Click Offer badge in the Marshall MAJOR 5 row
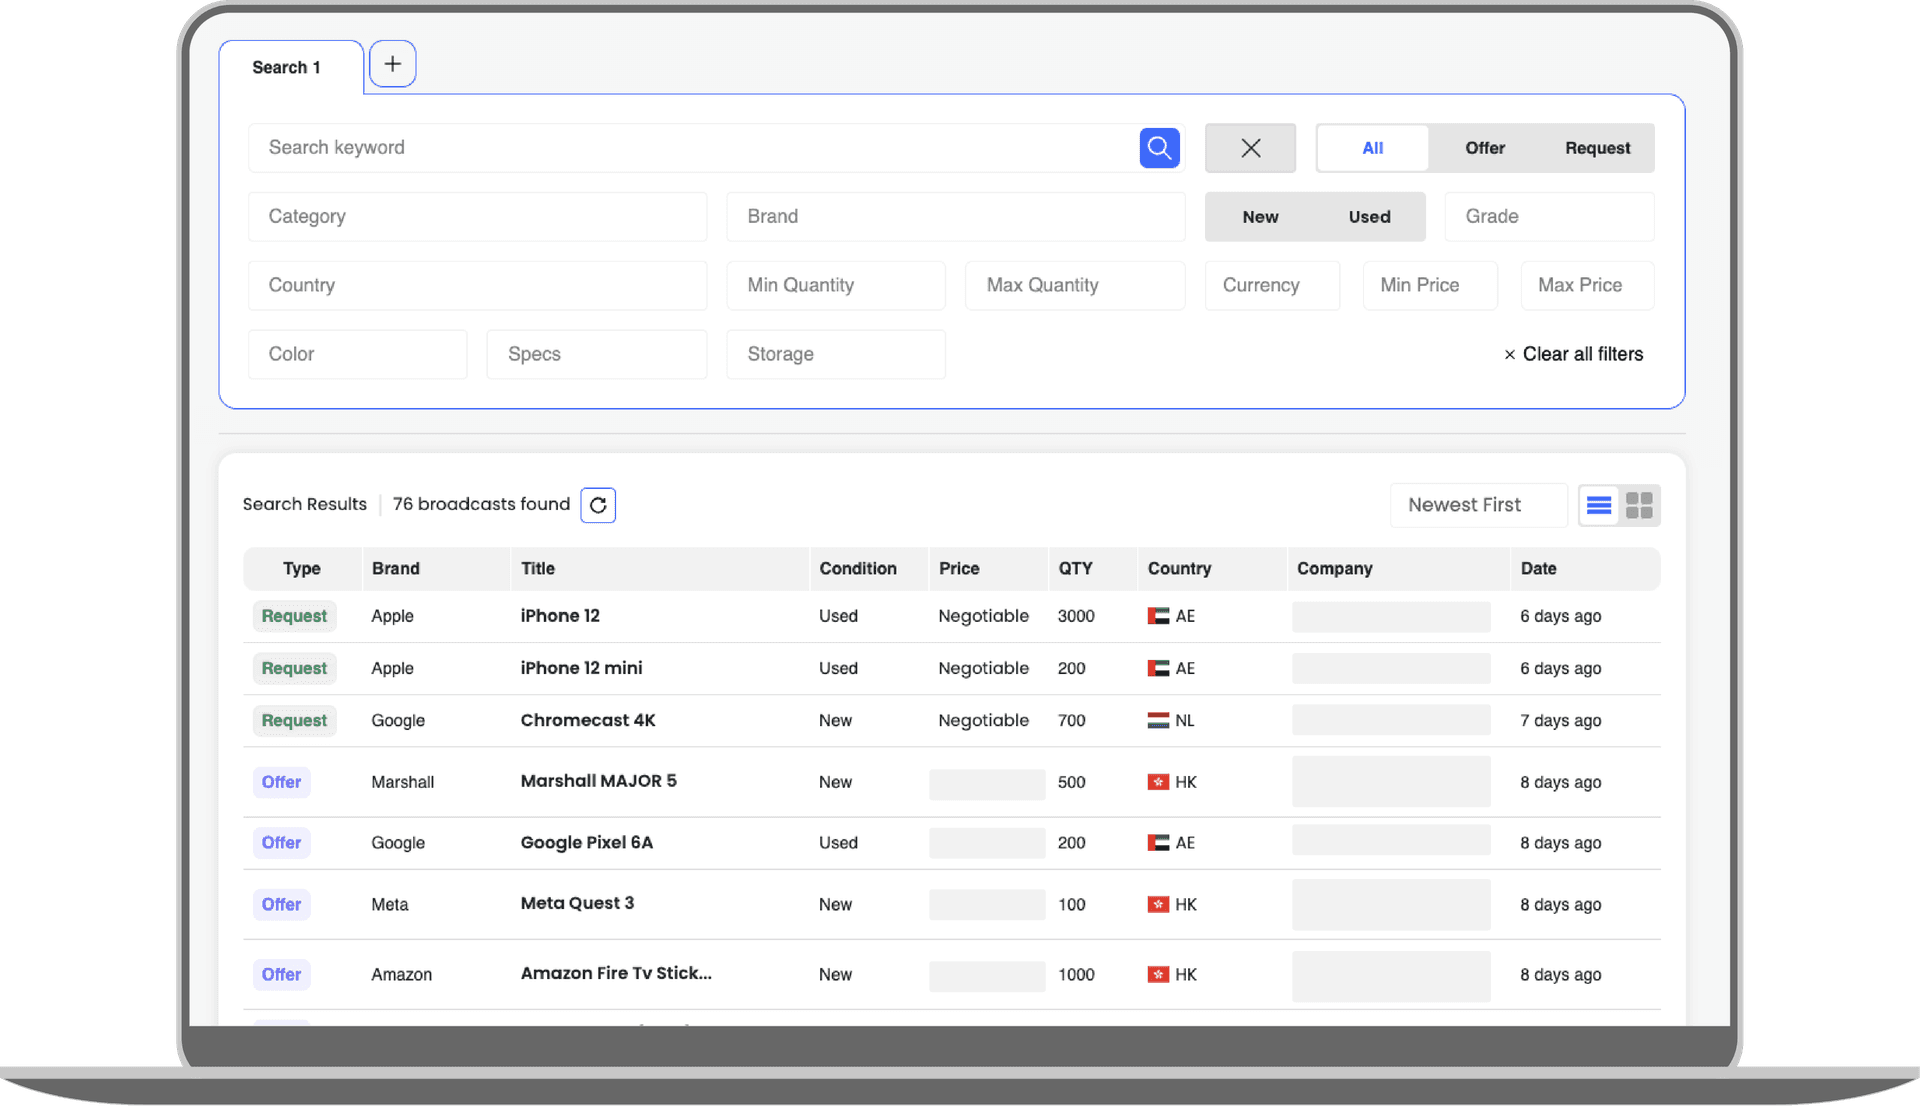Viewport: 1920px width, 1106px height. click(x=281, y=782)
